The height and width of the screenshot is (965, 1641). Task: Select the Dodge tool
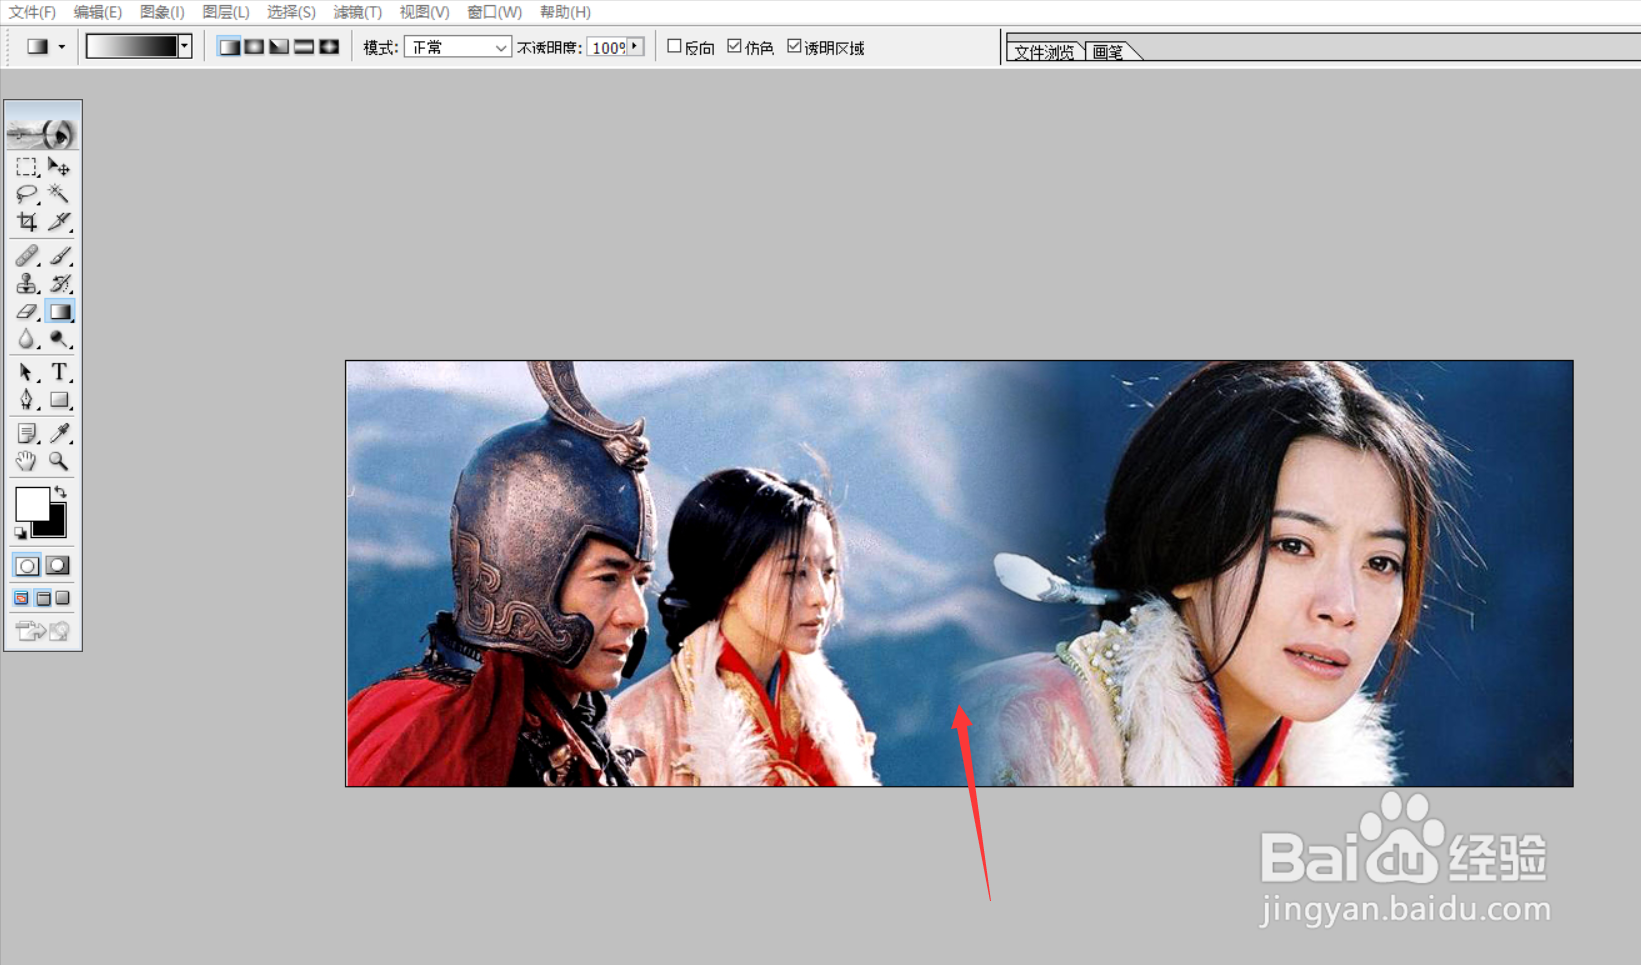tap(59, 340)
